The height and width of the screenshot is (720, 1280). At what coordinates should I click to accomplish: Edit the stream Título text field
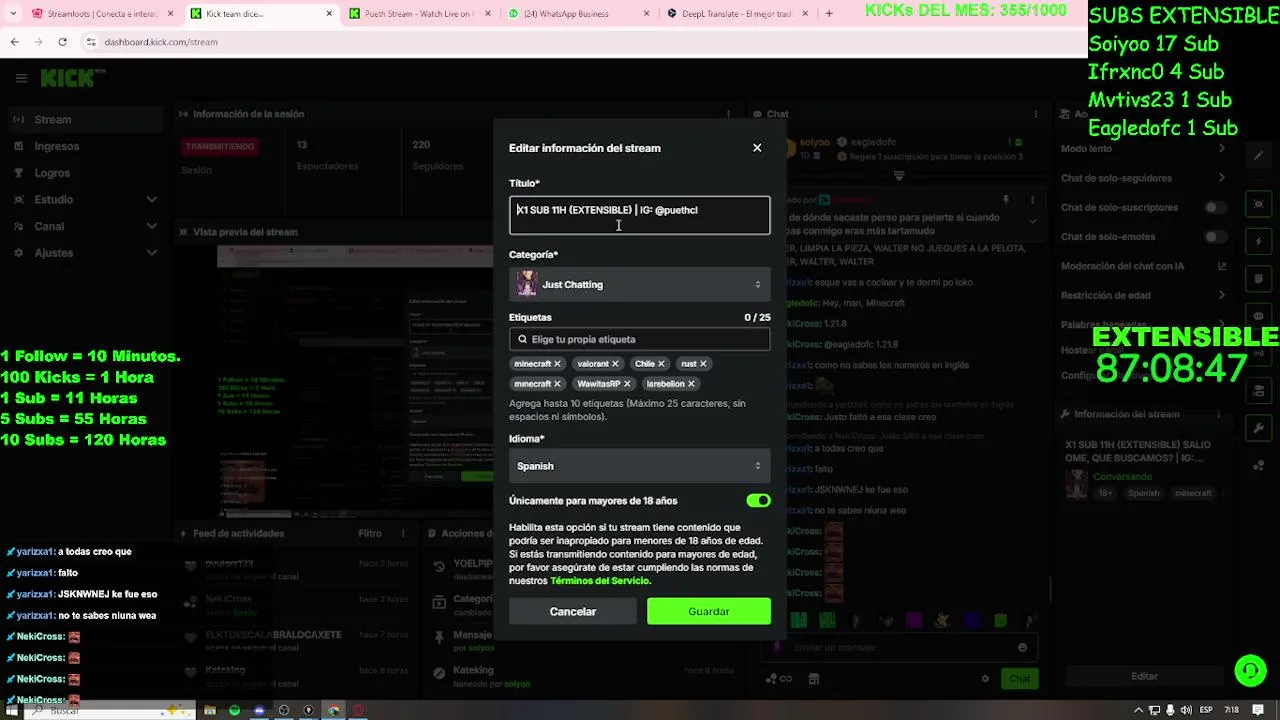click(x=639, y=215)
